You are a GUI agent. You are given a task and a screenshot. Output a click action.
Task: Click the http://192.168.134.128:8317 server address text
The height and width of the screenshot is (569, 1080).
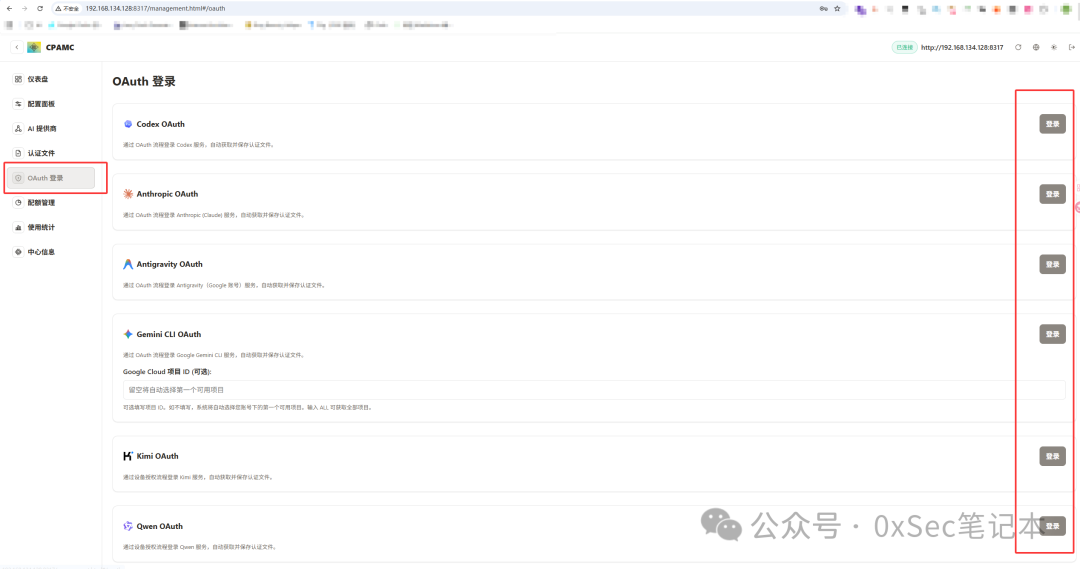pos(962,48)
